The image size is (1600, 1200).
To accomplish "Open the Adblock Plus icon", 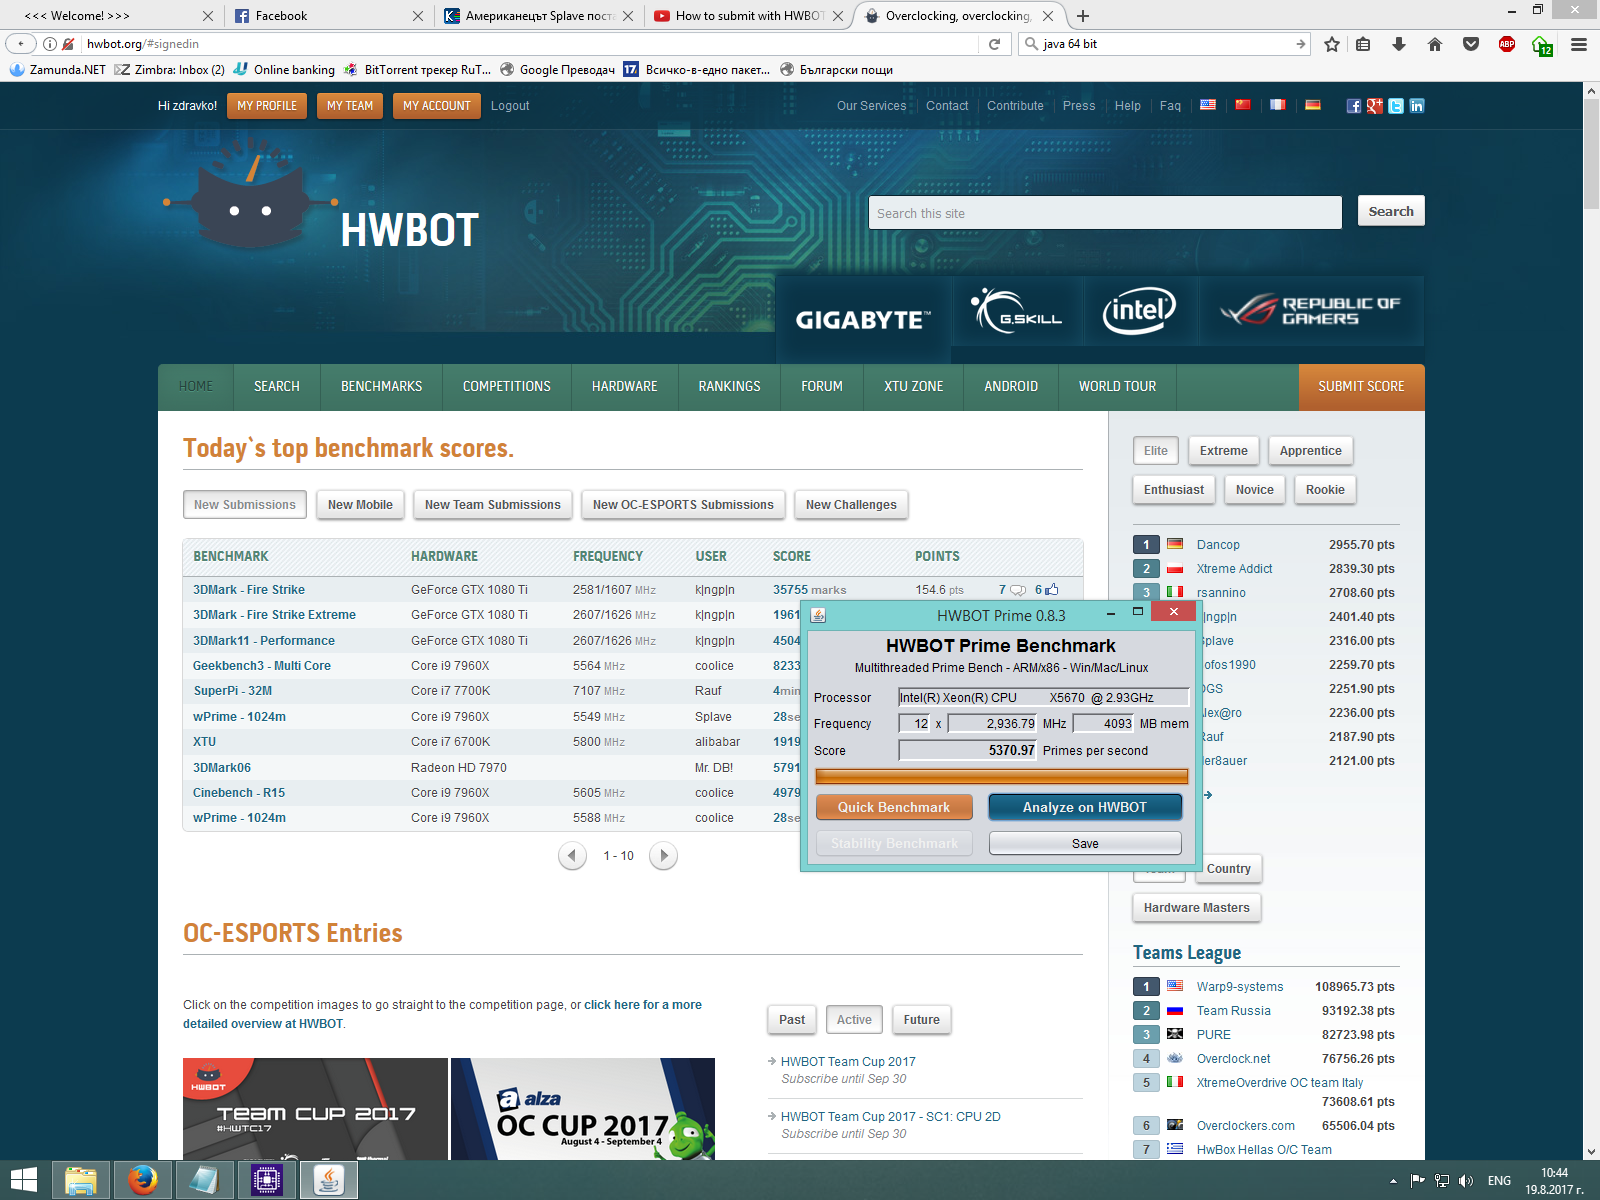I will [x=1507, y=44].
